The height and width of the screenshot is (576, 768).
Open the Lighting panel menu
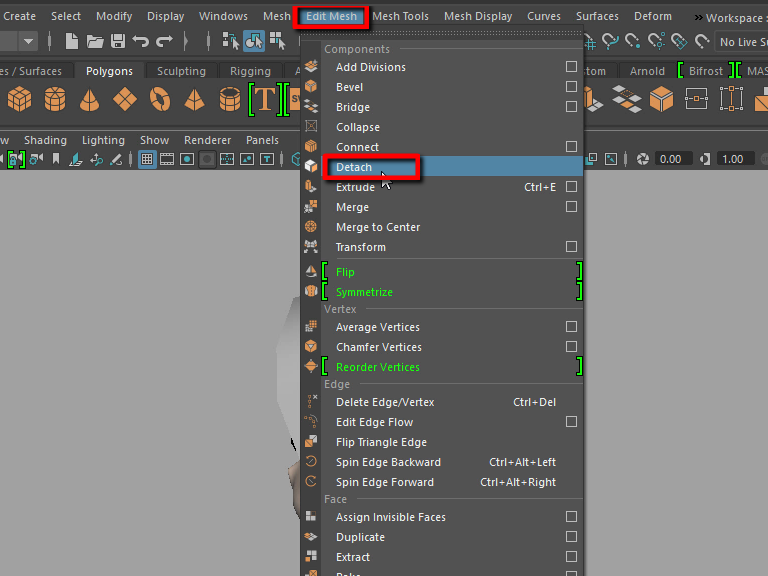[103, 140]
